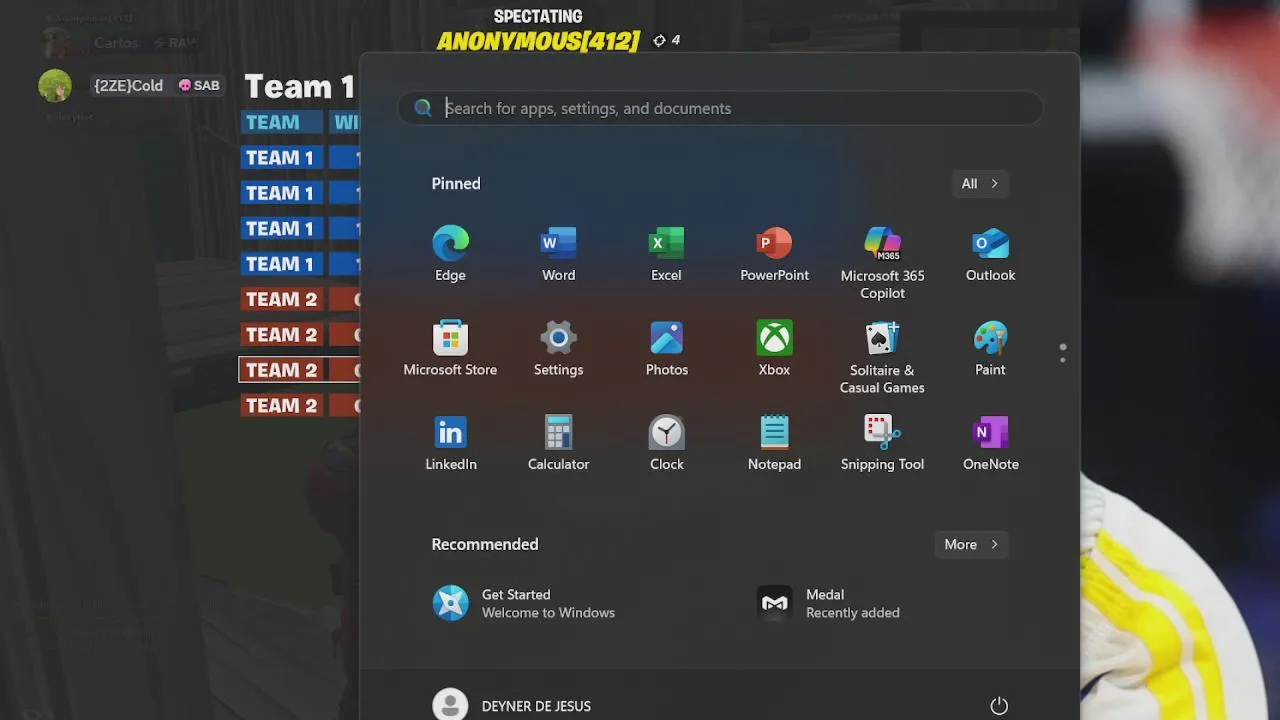Open Microsoft 365 Copilot
Screen dimensions: 1280x720
[x=882, y=263]
